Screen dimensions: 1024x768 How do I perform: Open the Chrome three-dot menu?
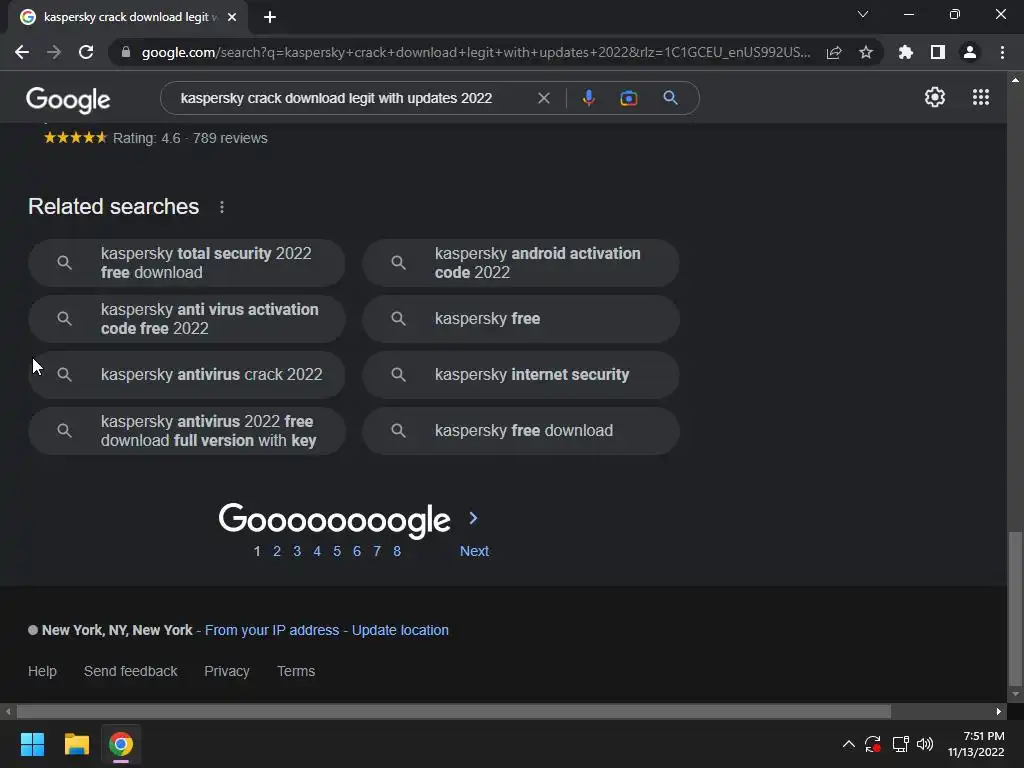coord(1002,52)
